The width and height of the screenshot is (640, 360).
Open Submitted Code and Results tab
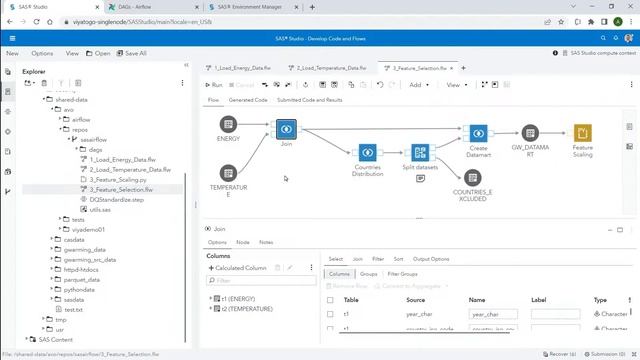tap(309, 100)
